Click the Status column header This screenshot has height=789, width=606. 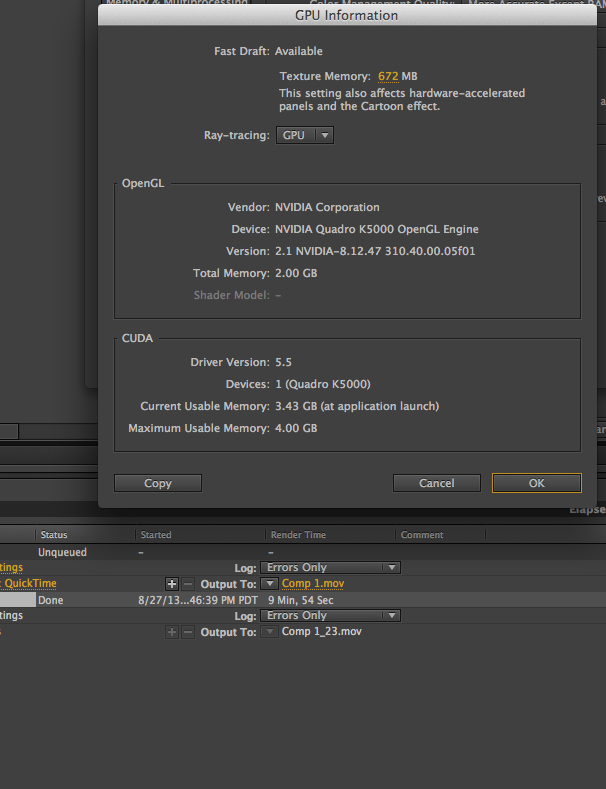[54, 534]
